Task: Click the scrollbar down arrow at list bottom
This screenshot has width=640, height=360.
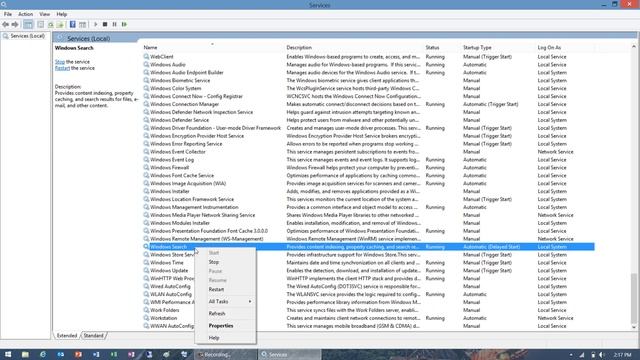Action: tap(633, 327)
